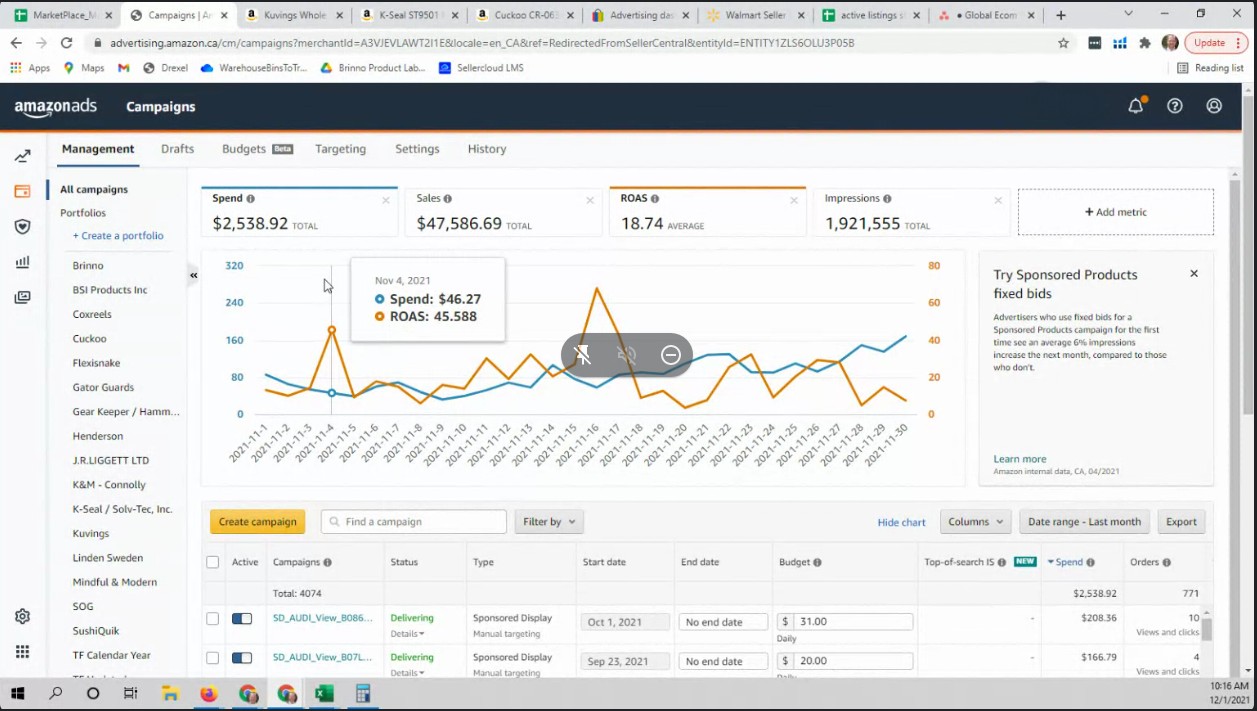Click the info icon next to Impressions metric
This screenshot has width=1257, height=711.
point(887,199)
